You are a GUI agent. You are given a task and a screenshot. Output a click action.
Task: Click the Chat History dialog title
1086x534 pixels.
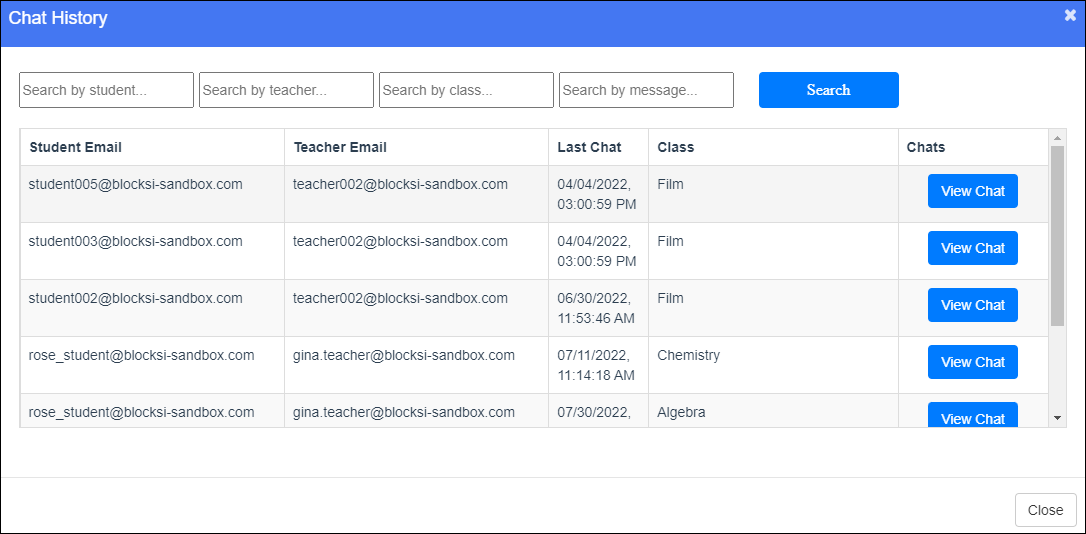click(58, 18)
